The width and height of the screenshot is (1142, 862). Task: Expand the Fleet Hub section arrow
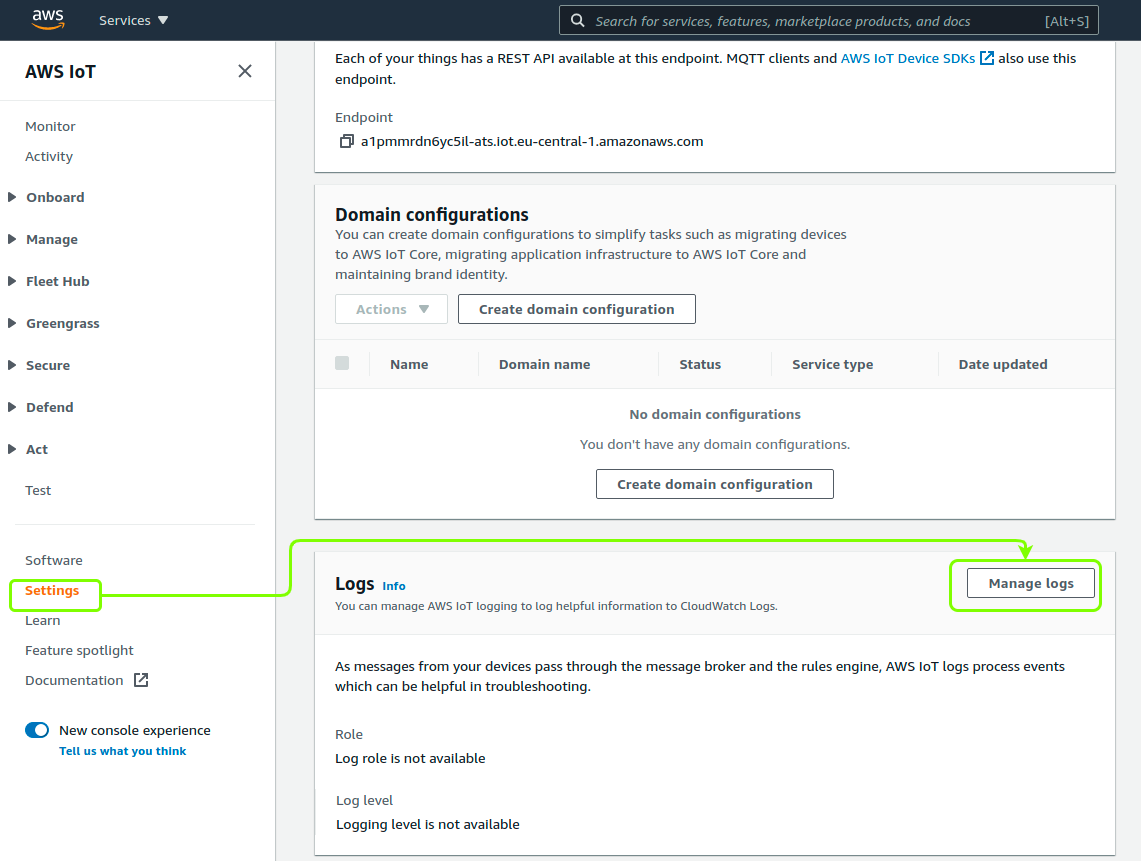click(x=12, y=281)
